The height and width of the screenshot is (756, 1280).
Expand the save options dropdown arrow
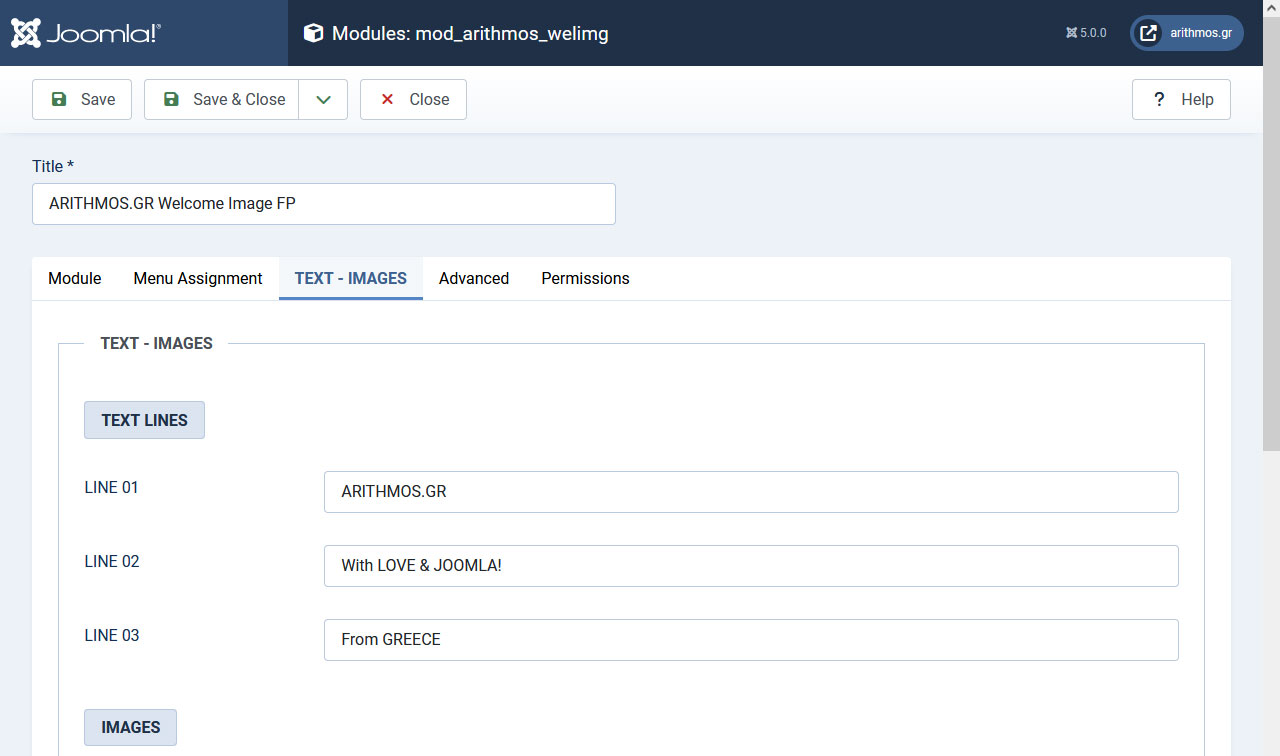click(323, 99)
